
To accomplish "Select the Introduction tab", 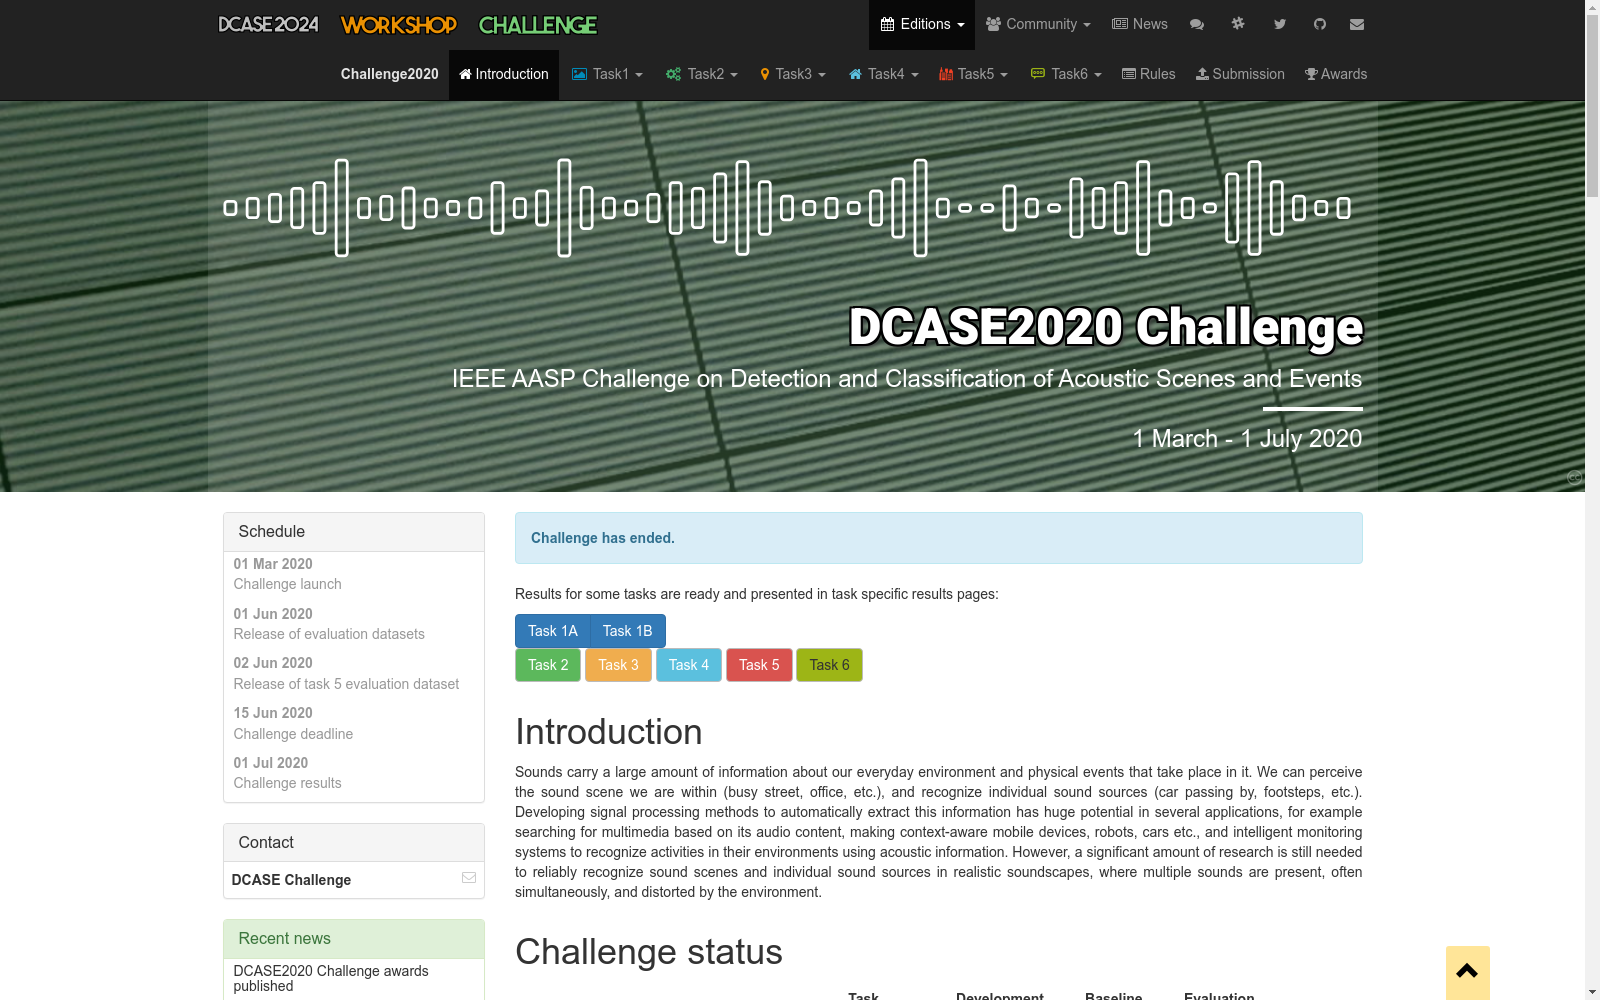I will (x=504, y=74).
